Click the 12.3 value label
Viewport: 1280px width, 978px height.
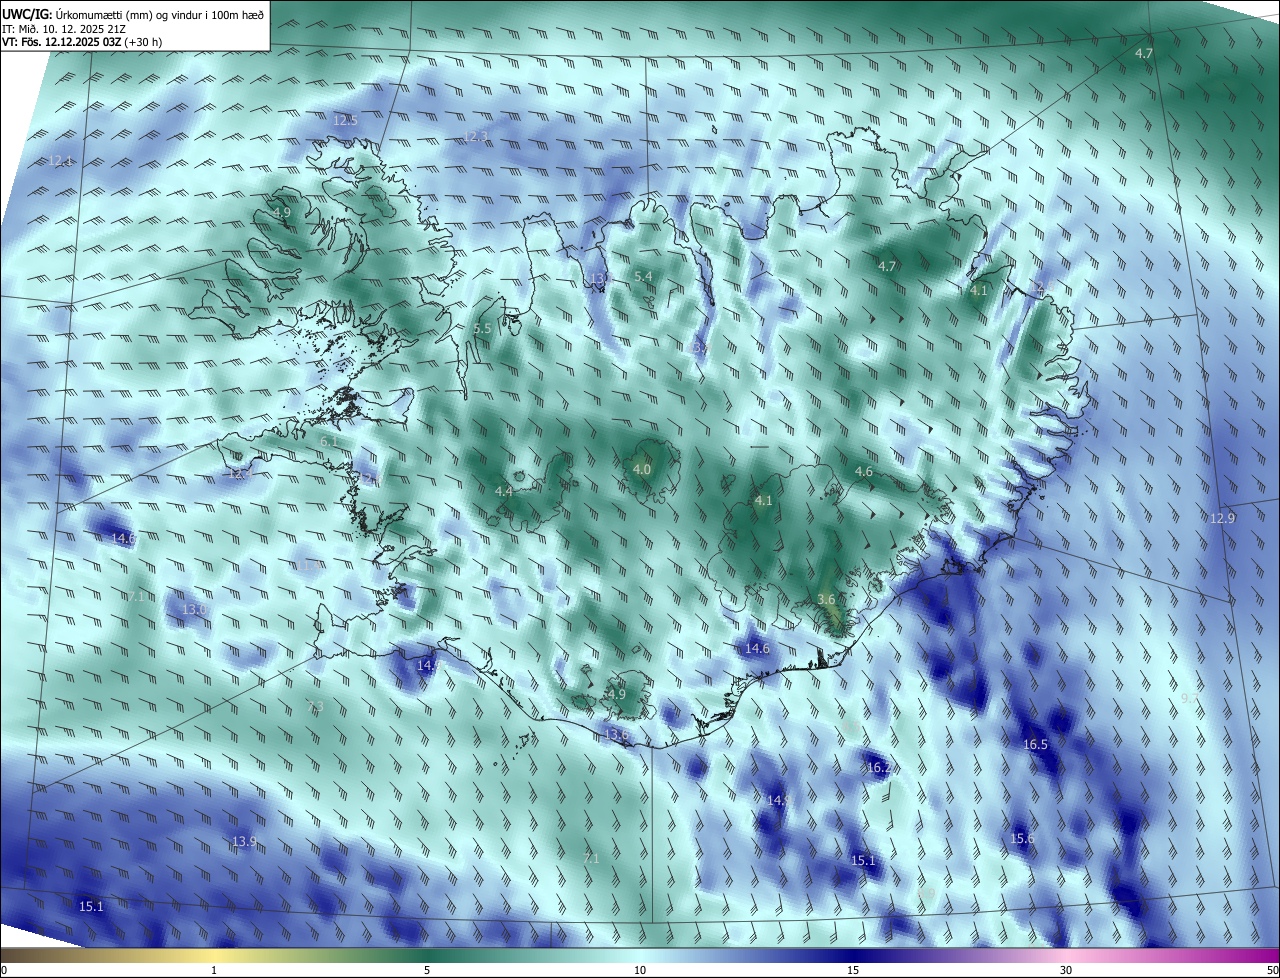click(x=476, y=137)
